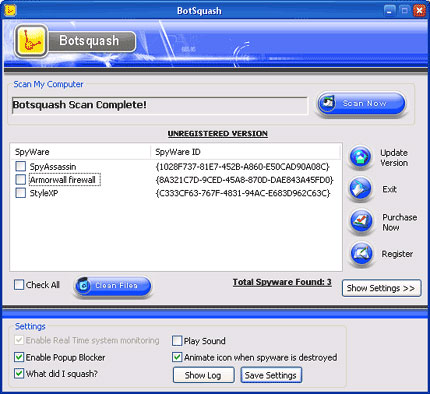Viewport: 430px width, 394px height.
Task: Toggle Animate icon when spyware is destroyed
Action: point(177,357)
